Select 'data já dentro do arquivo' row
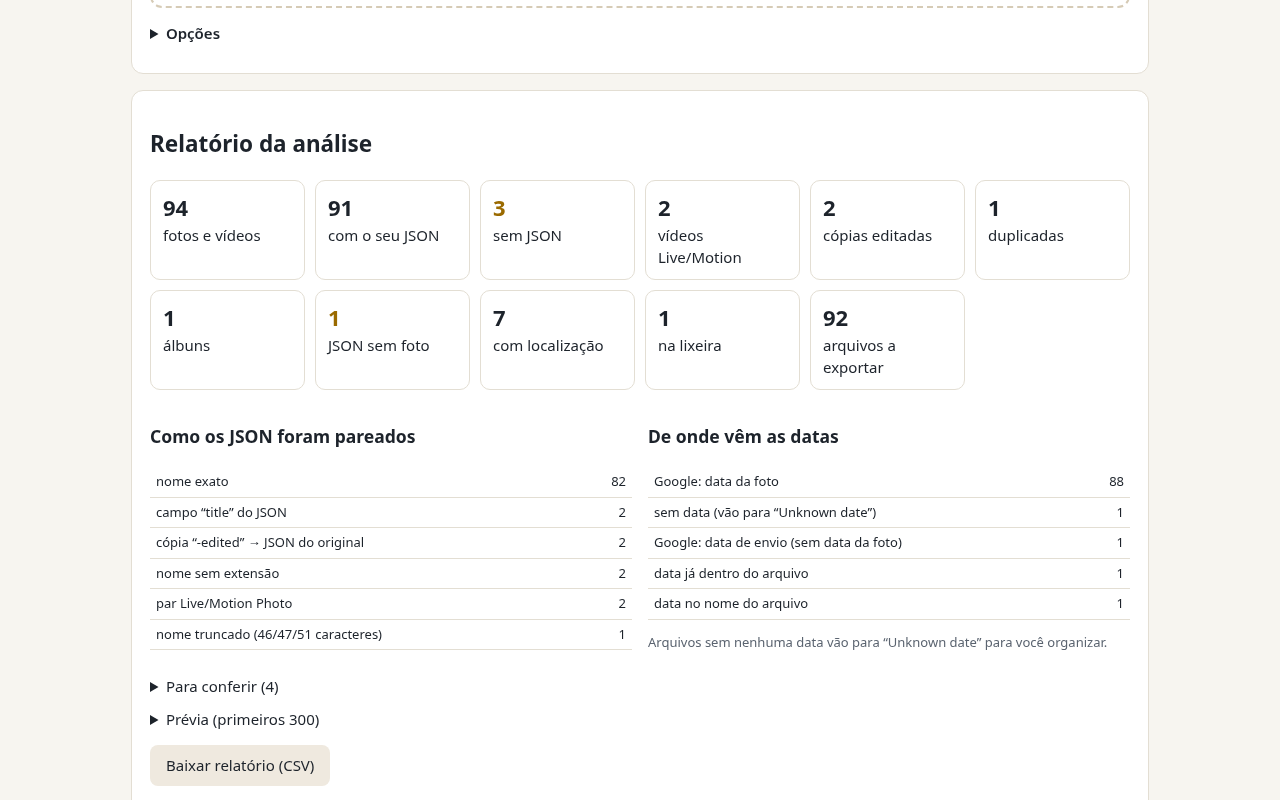The height and width of the screenshot is (800, 1280). 889,574
